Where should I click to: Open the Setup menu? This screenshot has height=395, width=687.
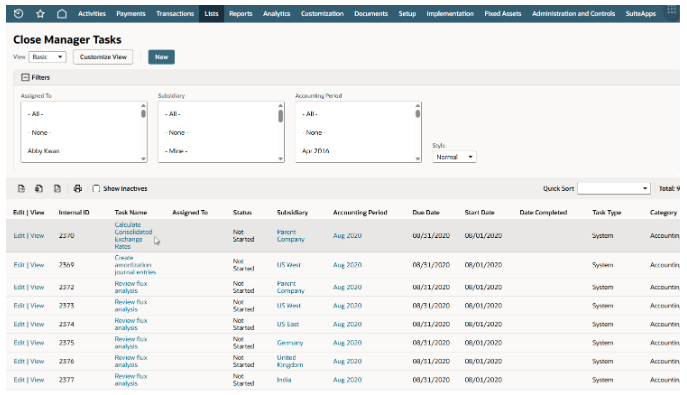407,14
